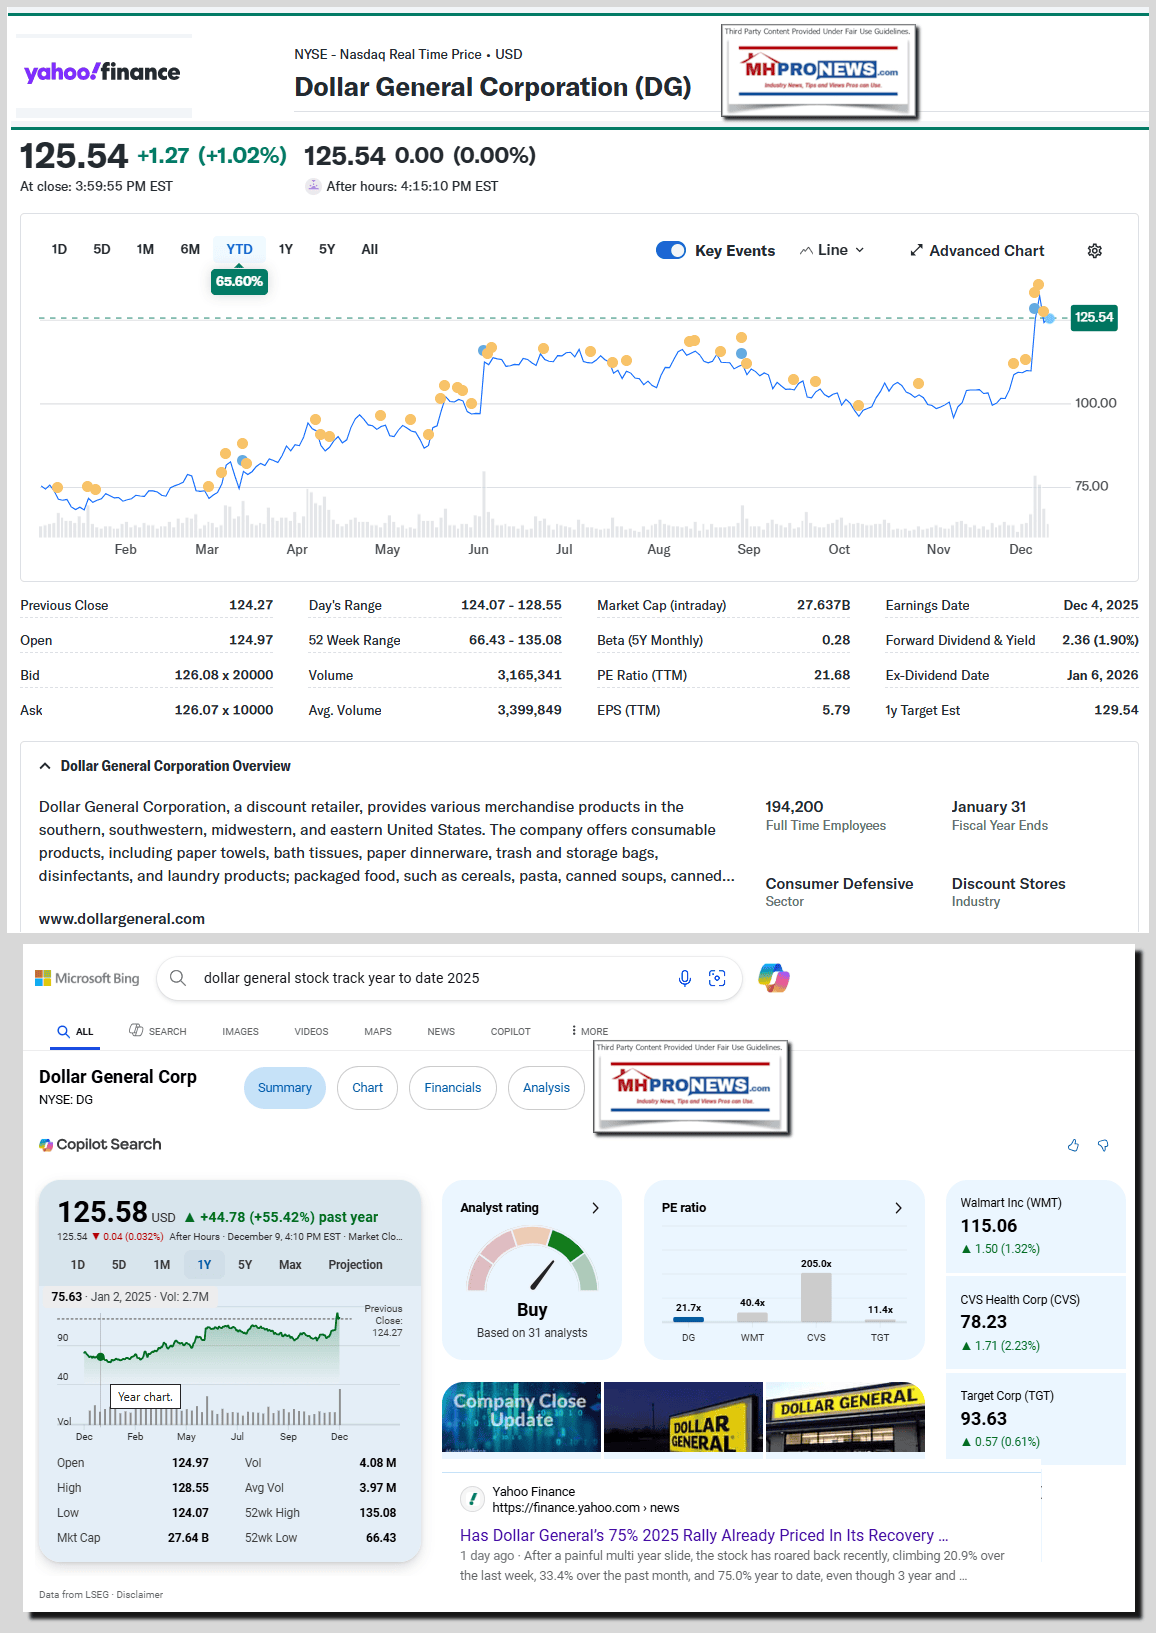This screenshot has height=1633, width=1156.
Task: Expand the PE ratio card arrow
Action: click(898, 1208)
